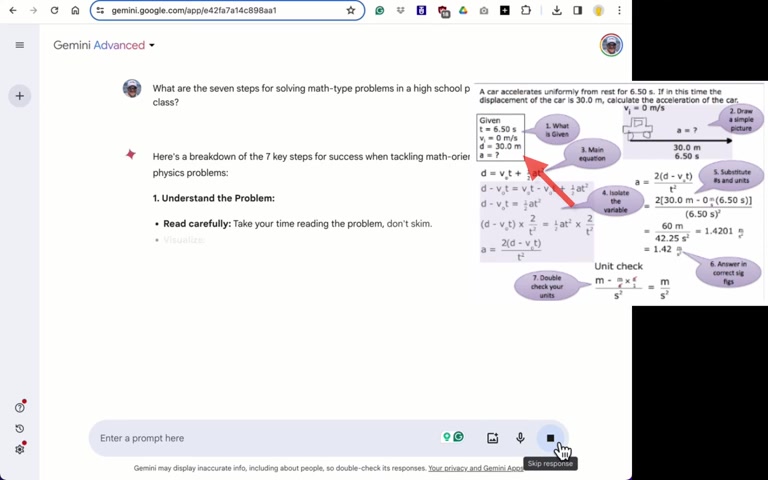This screenshot has height=480, width=768.
Task: View site information icon in address bar
Action: 100,10
